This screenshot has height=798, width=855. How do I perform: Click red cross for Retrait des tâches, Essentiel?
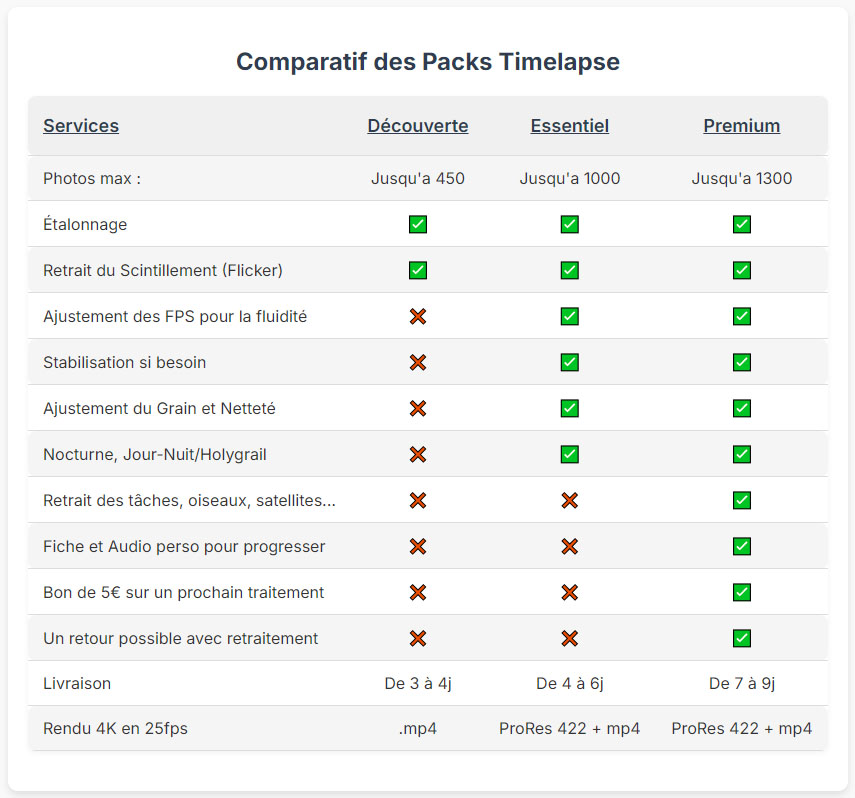click(569, 500)
